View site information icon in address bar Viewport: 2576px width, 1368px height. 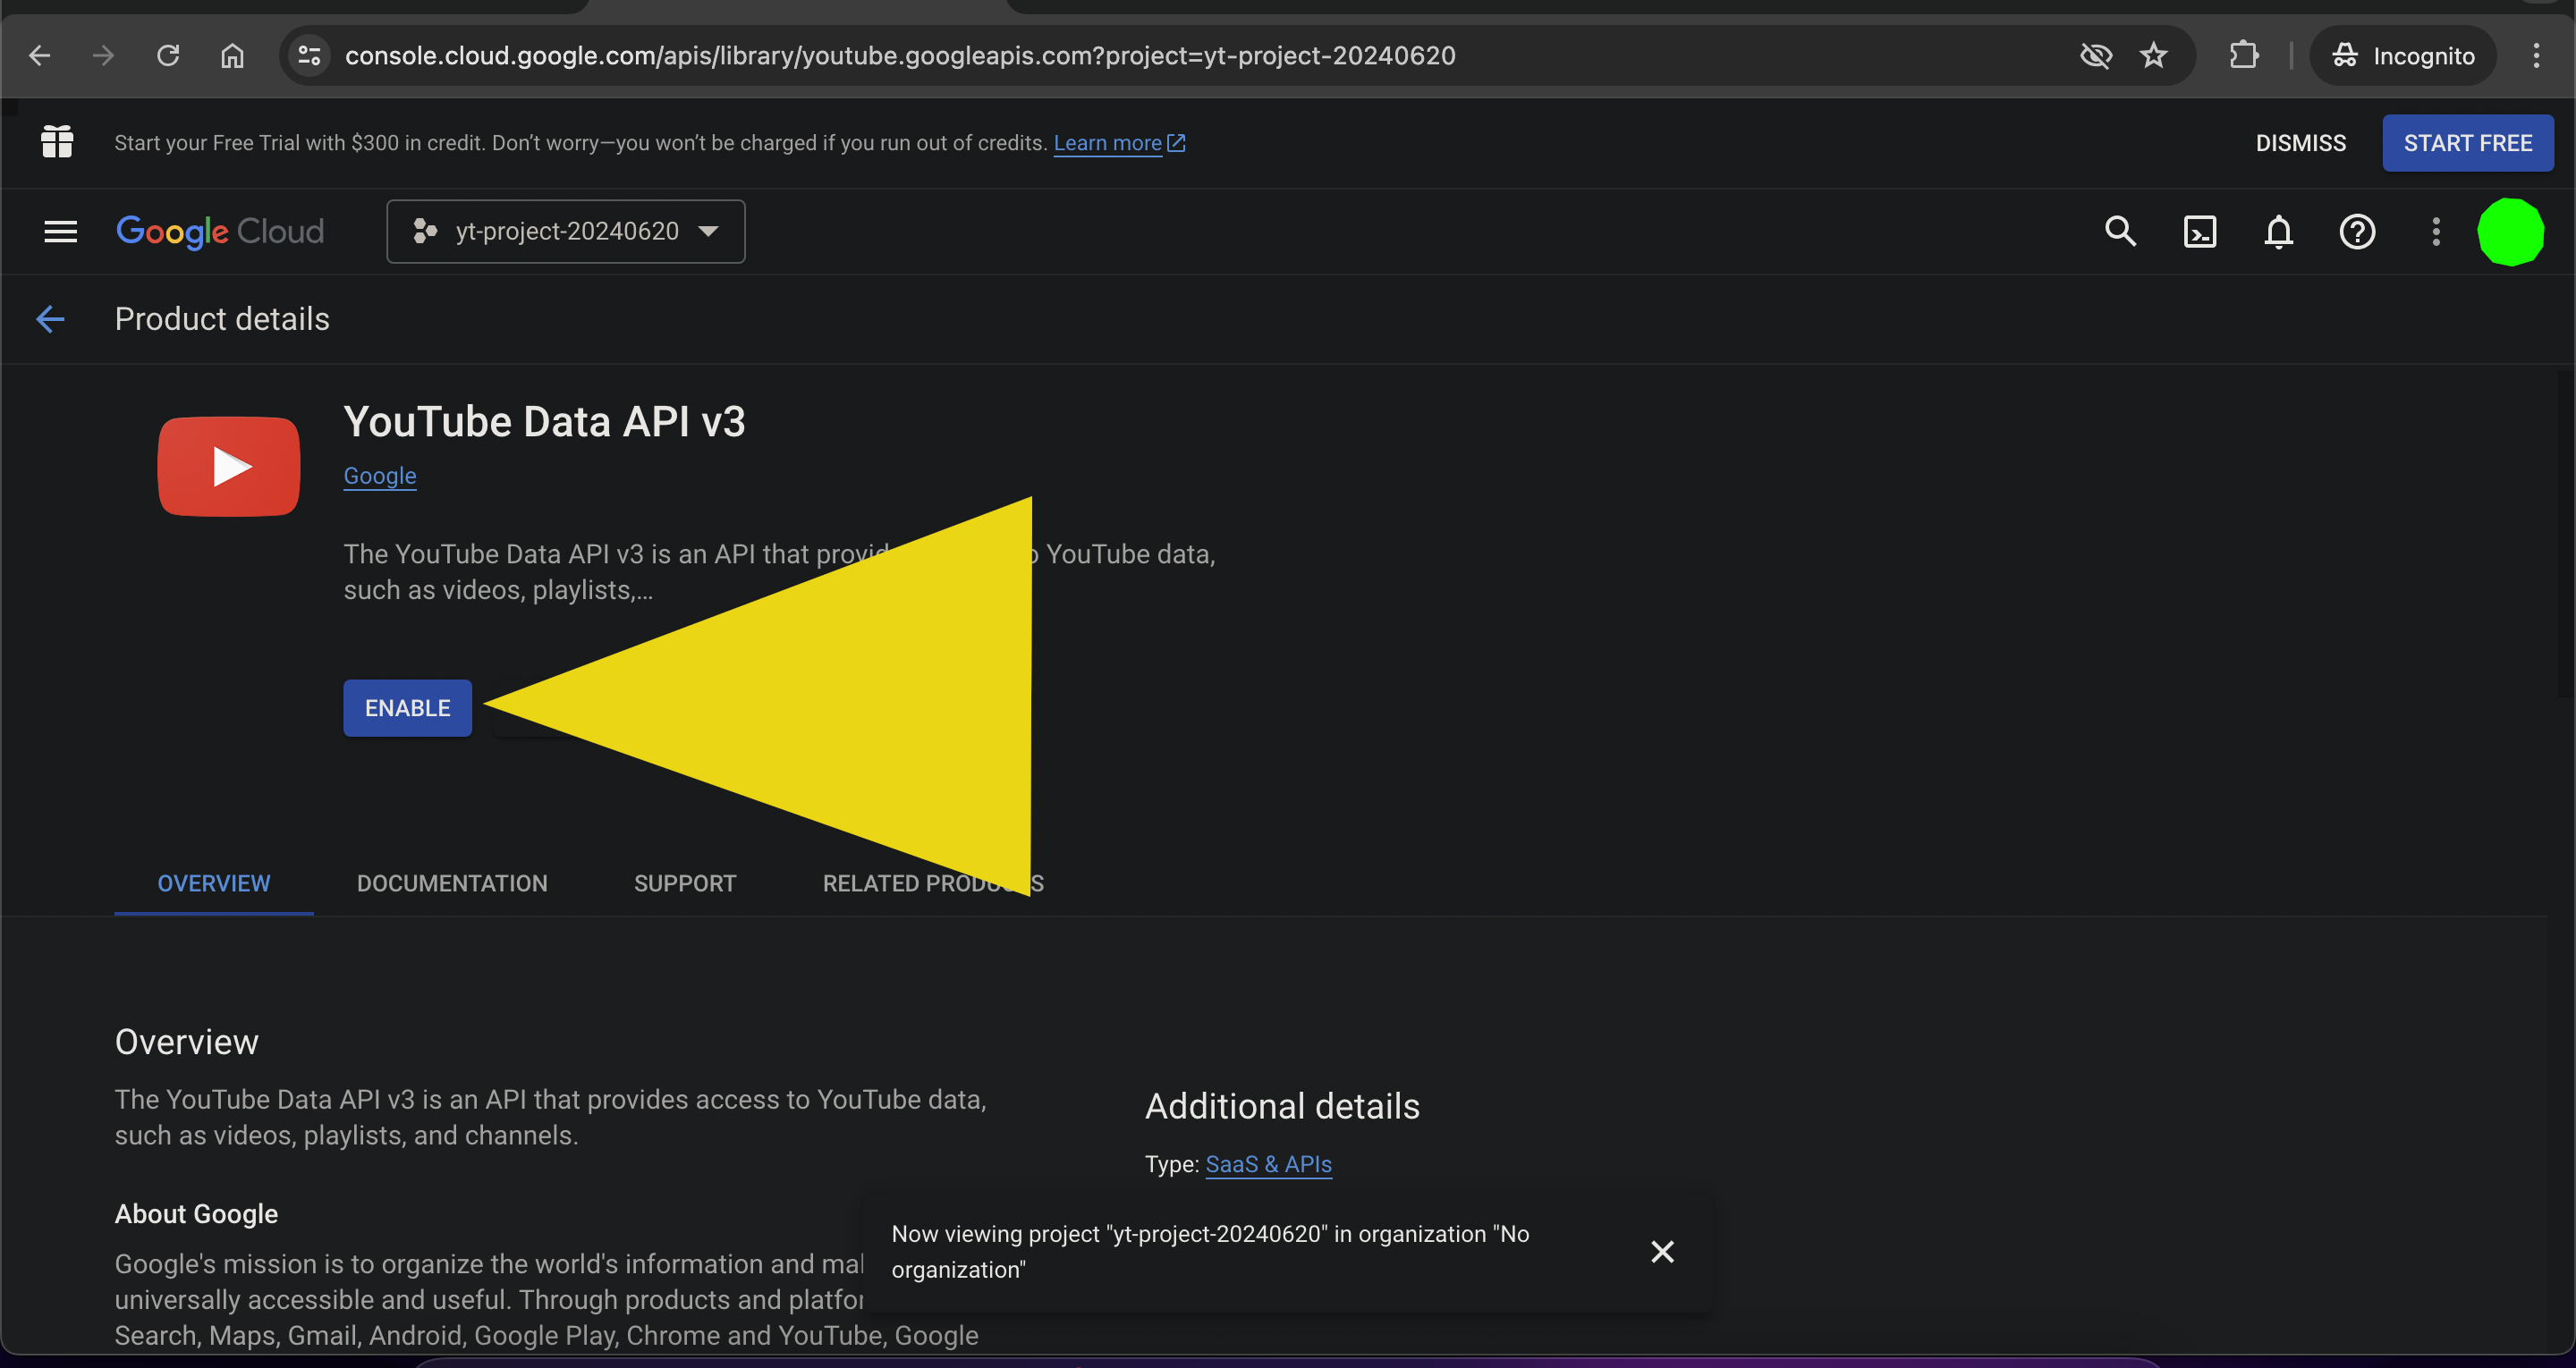310,55
